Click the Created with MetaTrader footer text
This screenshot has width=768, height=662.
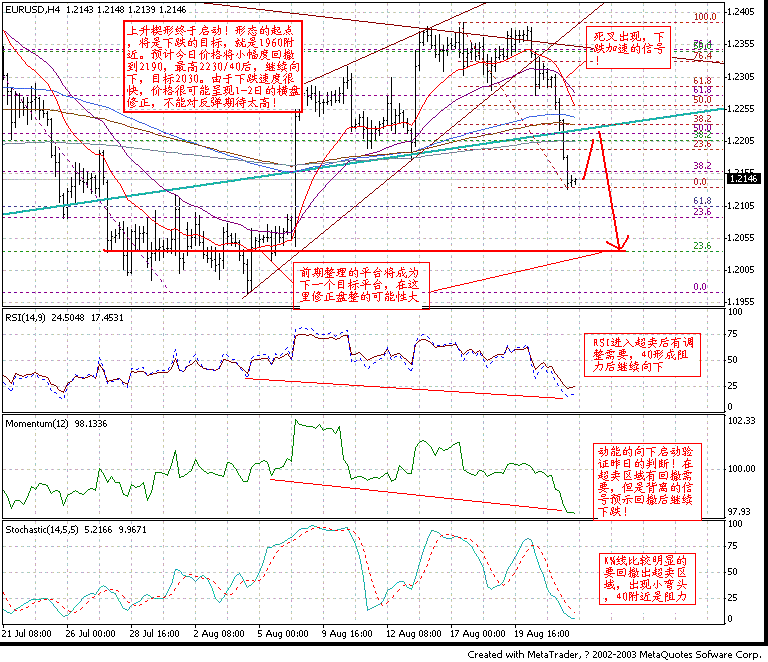point(614,655)
